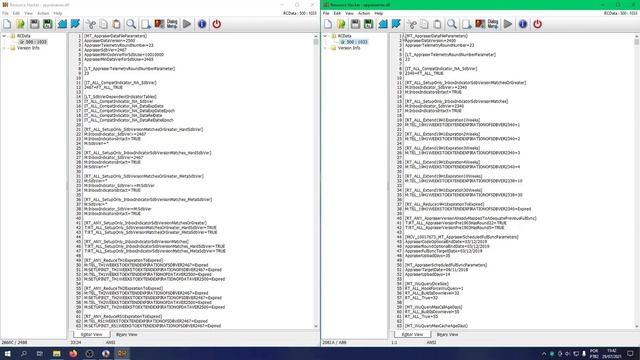Click scroll-down arrow of left editor scrollbar
The width and height of the screenshot is (640, 360).
pos(316,327)
